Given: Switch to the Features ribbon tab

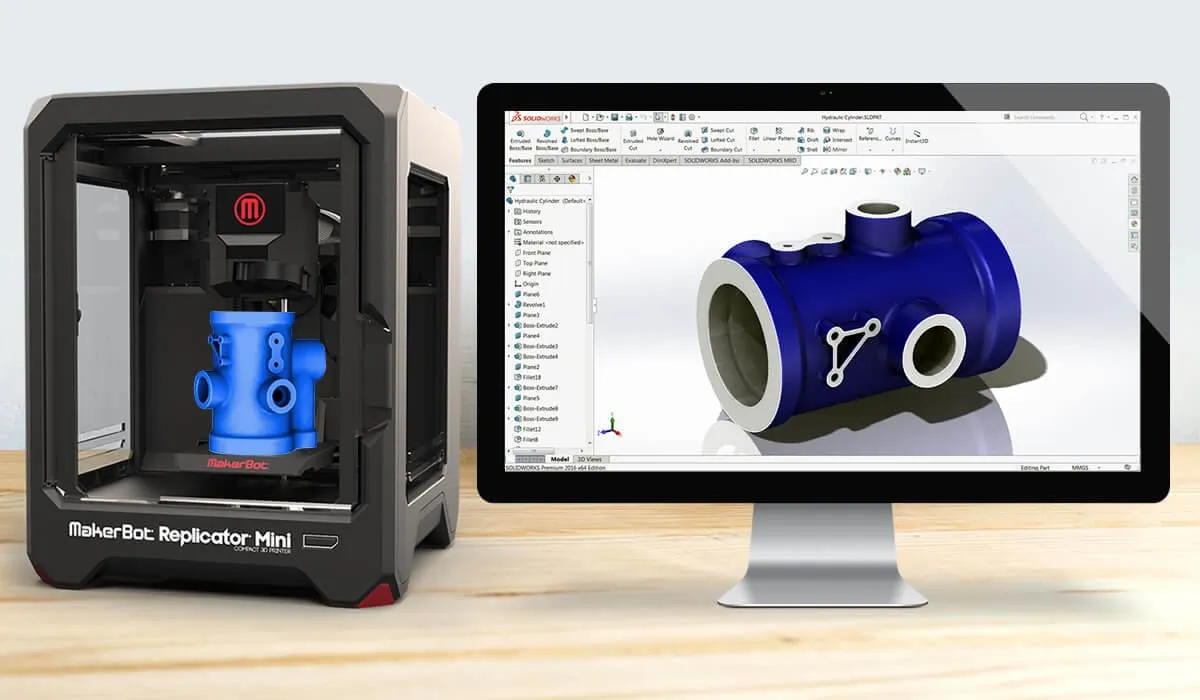Looking at the screenshot, I should pos(520,160).
